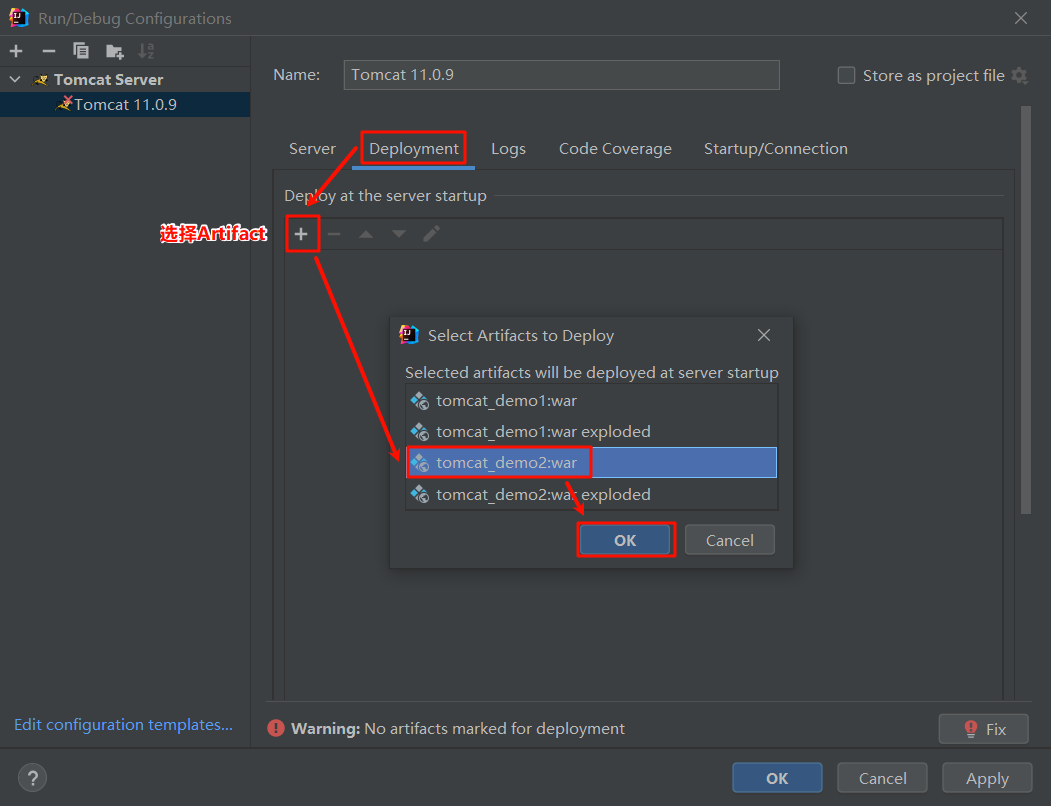Click IntelliJ logo in Select Artifacts dialog title
Screen dimensions: 1051x806
[409, 335]
